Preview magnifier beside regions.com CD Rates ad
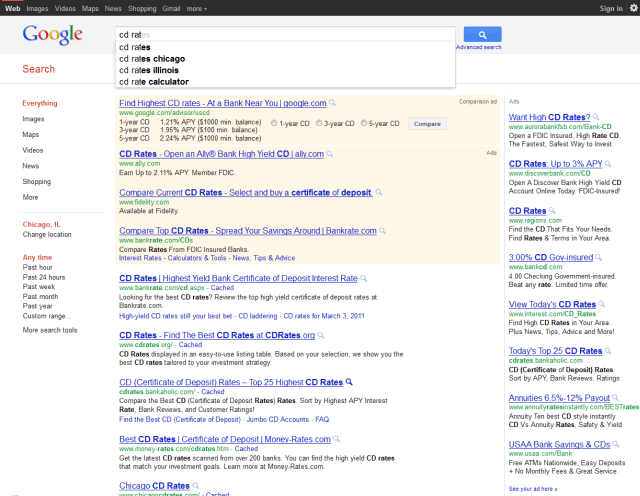The width and height of the screenshot is (640, 496). click(x=552, y=211)
